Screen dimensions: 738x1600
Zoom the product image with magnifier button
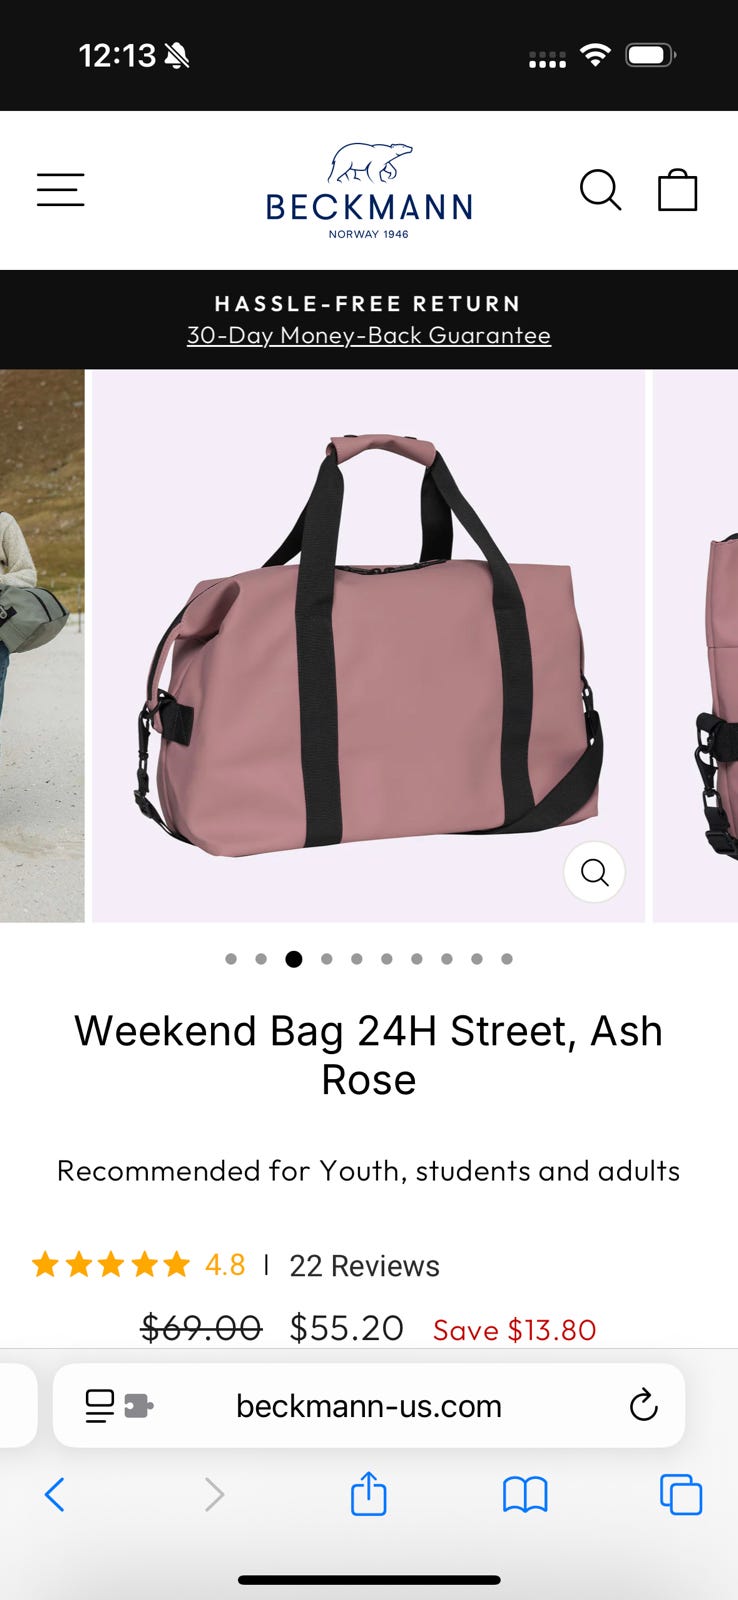[594, 872]
